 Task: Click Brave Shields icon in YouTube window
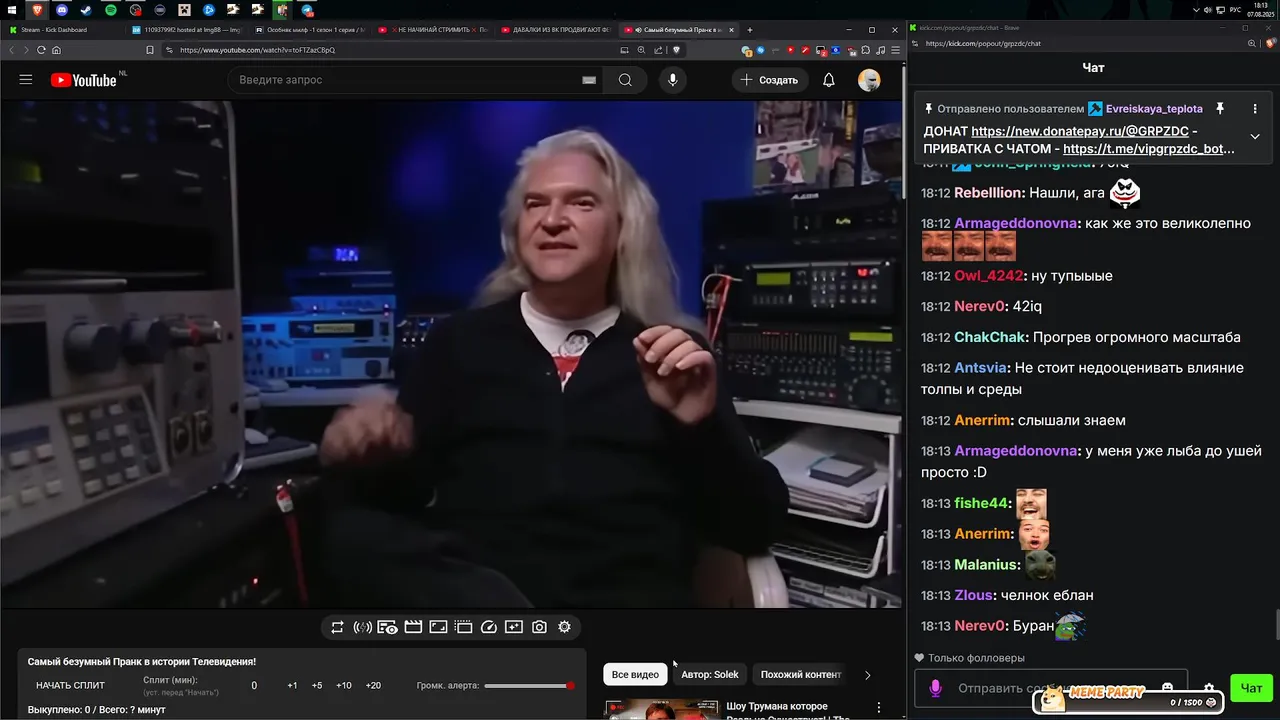coord(677,50)
